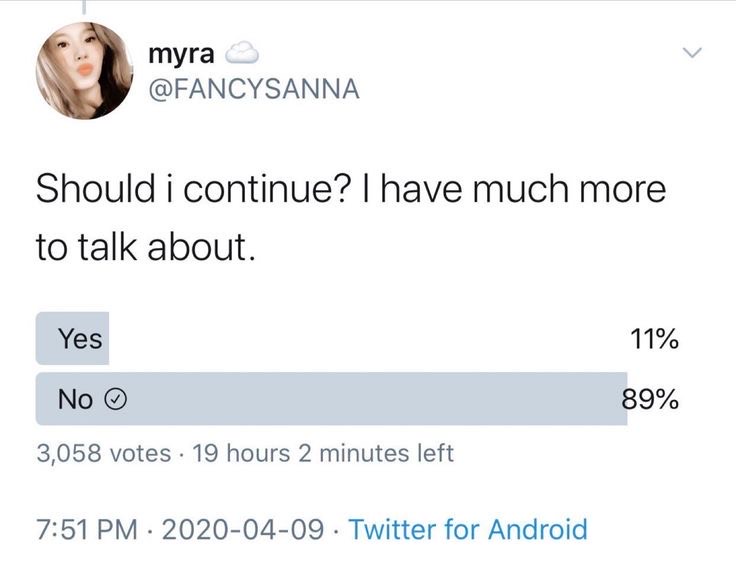Click the checkmark icon next to No
This screenshot has height=566, width=736.
click(x=116, y=400)
